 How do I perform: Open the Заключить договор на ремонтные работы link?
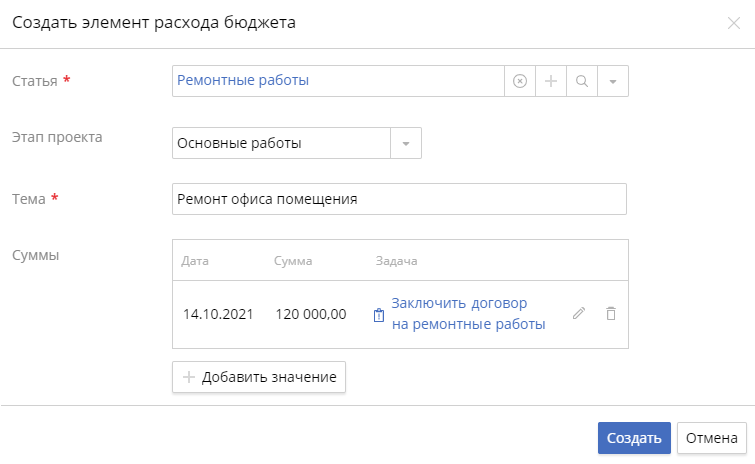468,314
